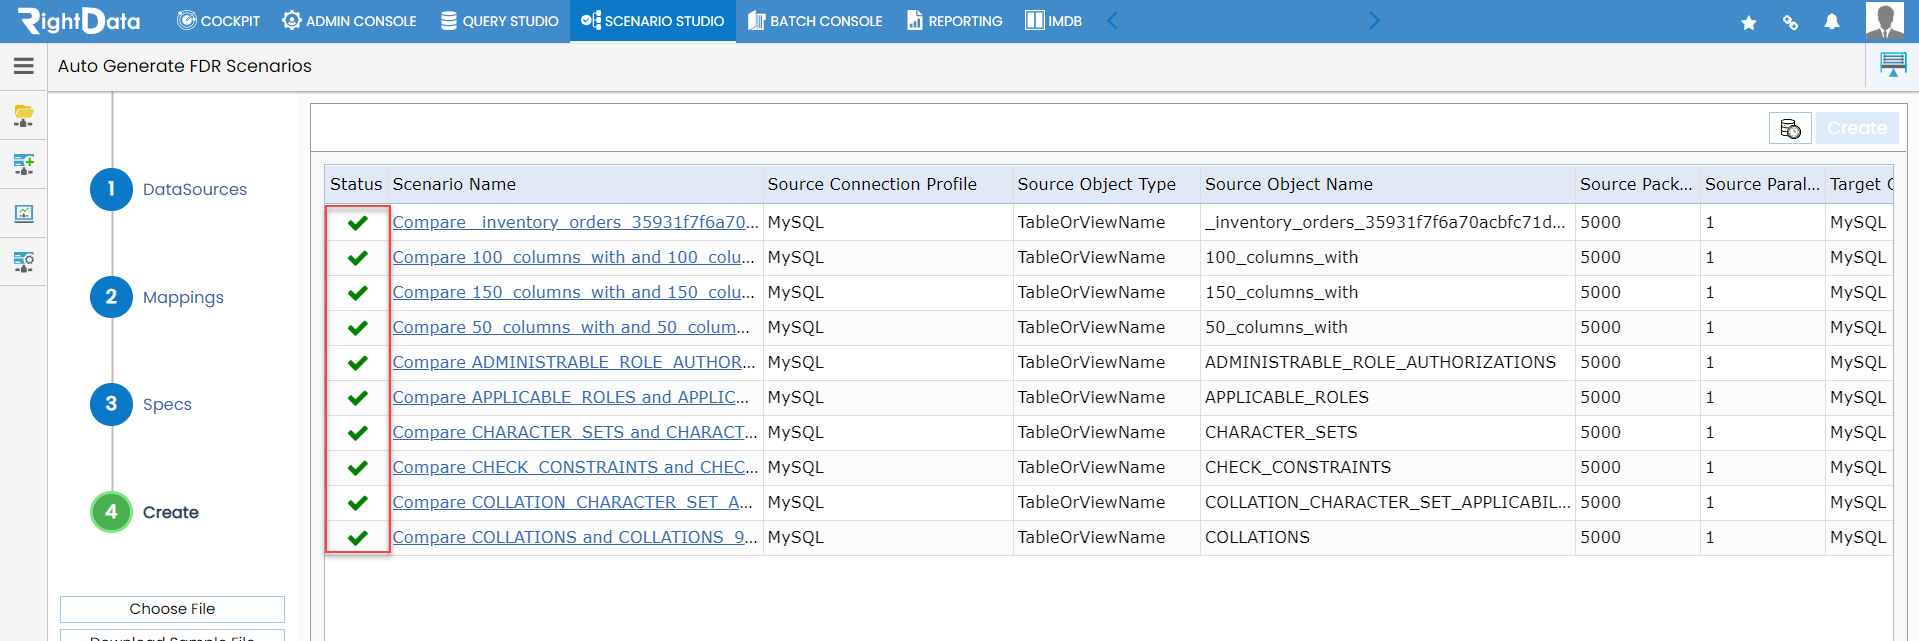This screenshot has height=641, width=1919.
Task: Open the notifications bell
Action: [x=1832, y=22]
